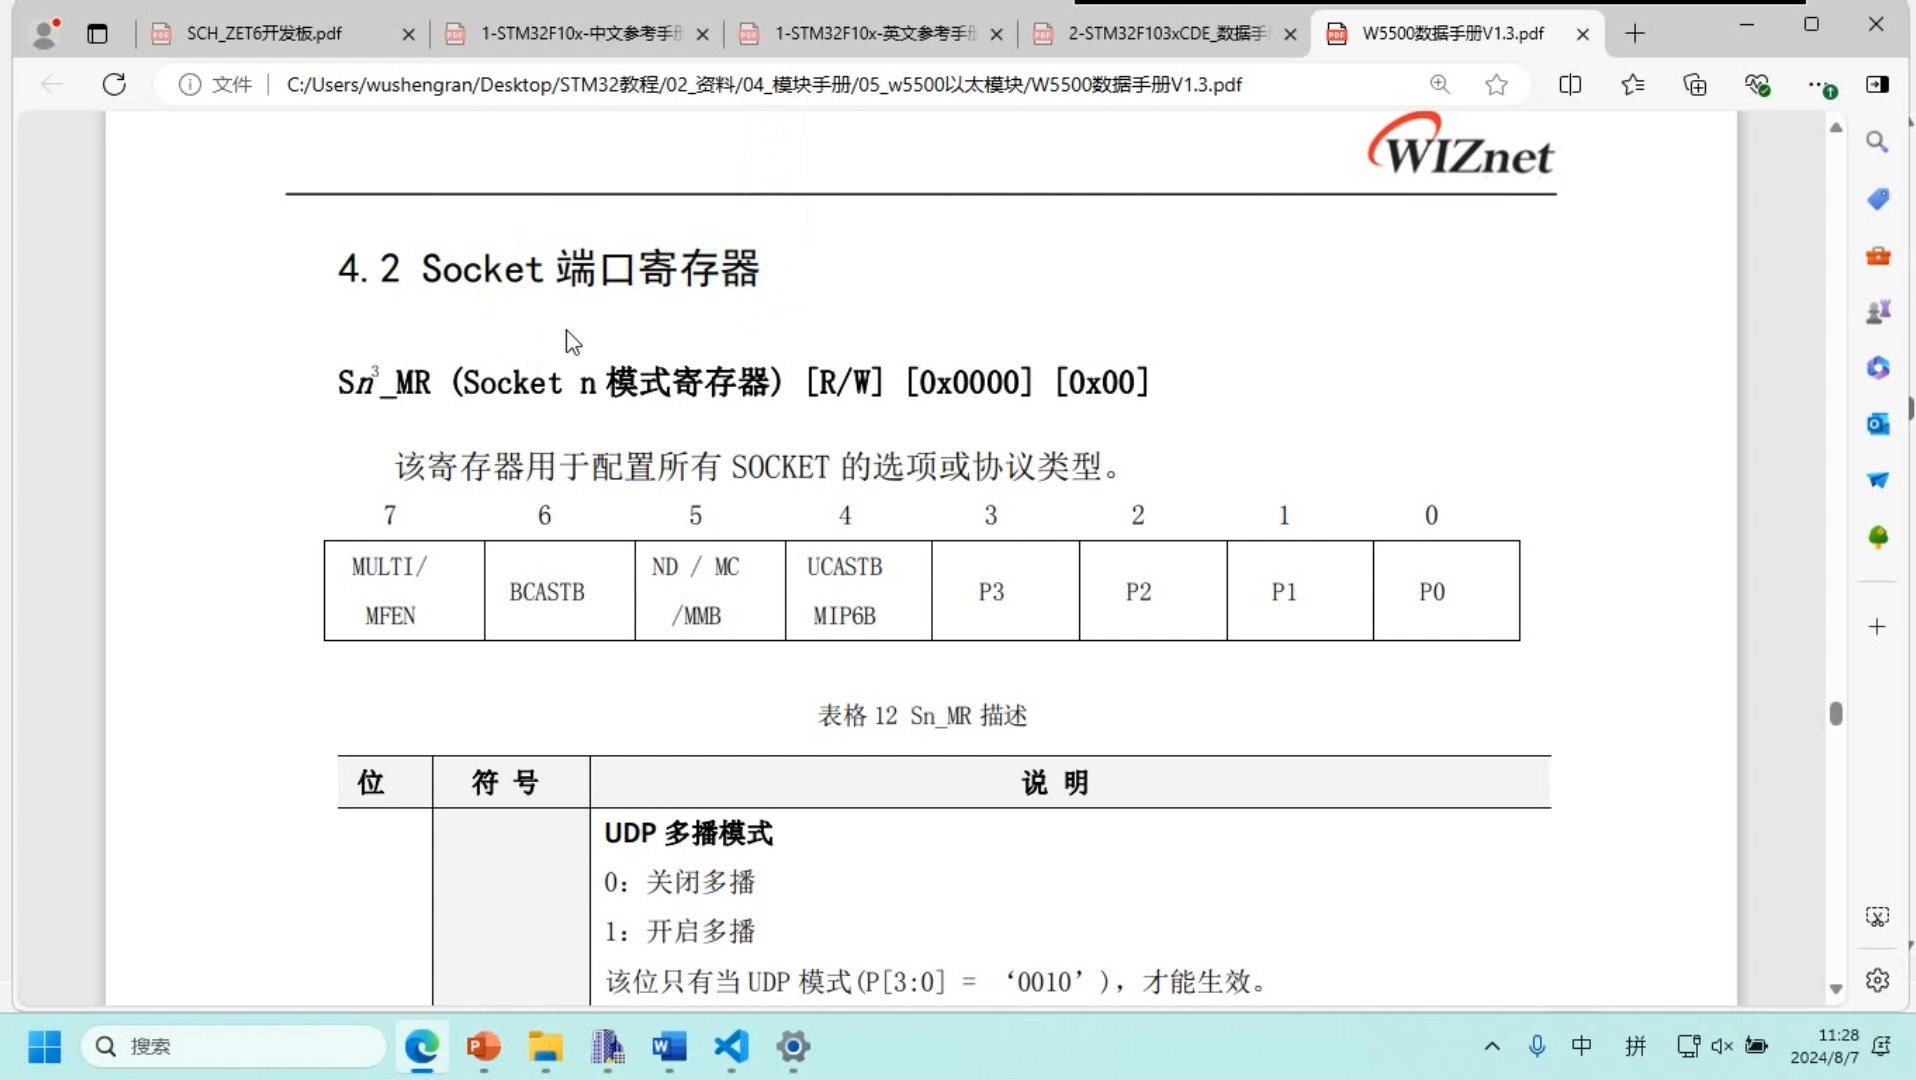
Task: Open Outlook in sidebar
Action: pos(1877,424)
